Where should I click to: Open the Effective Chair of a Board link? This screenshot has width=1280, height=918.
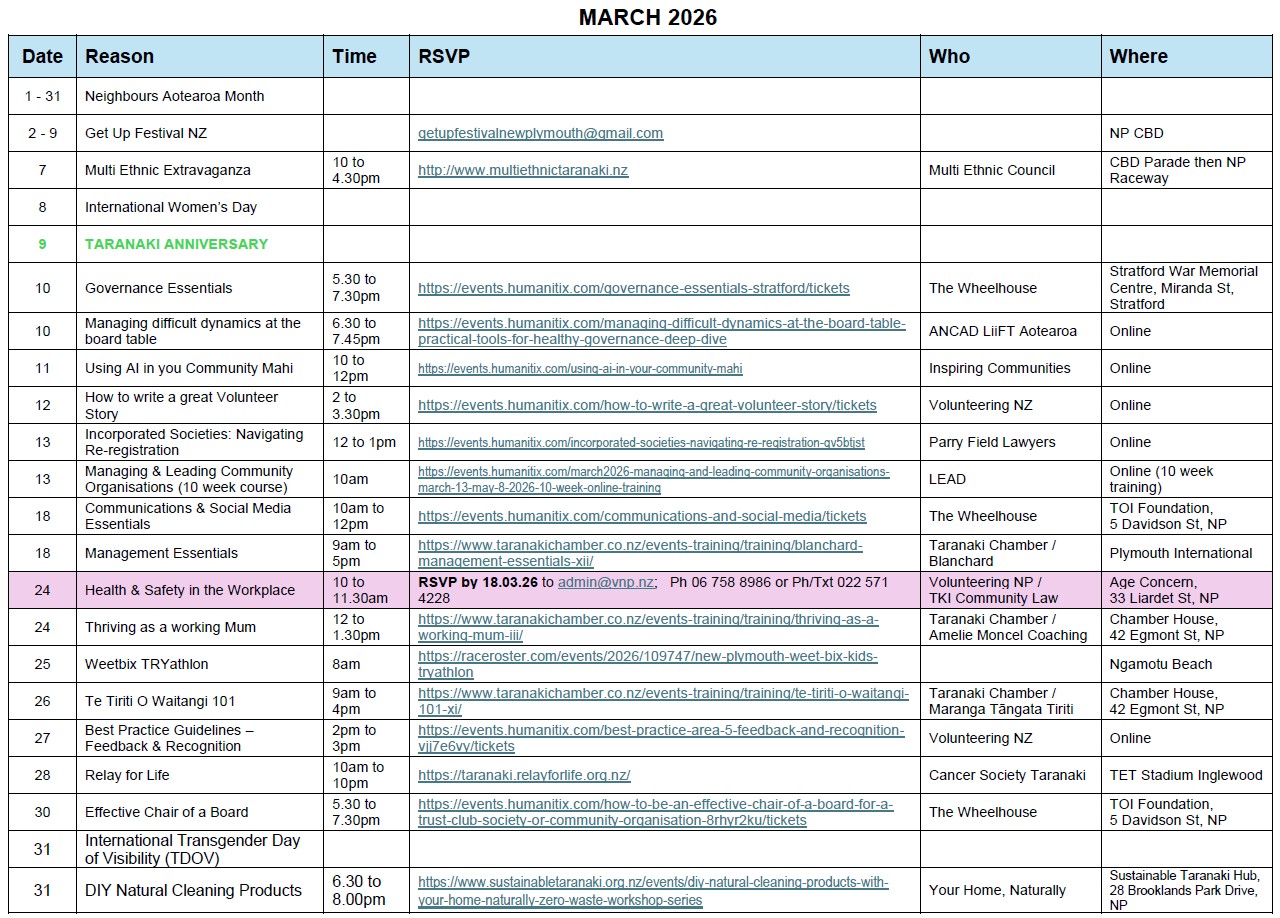[x=655, y=812]
